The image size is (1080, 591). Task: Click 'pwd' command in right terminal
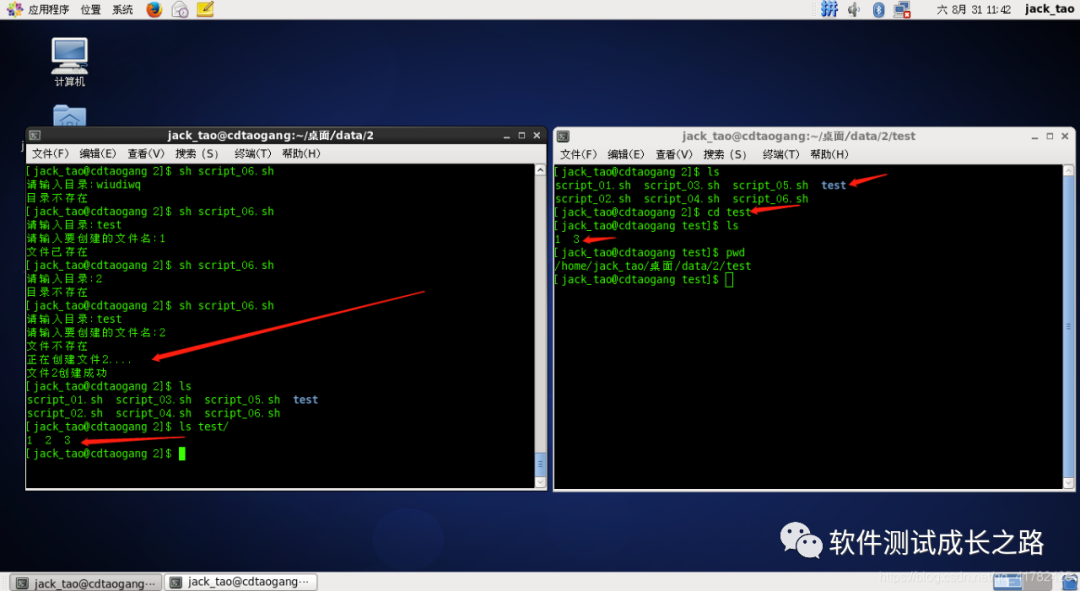pyautogui.click(x=735, y=253)
